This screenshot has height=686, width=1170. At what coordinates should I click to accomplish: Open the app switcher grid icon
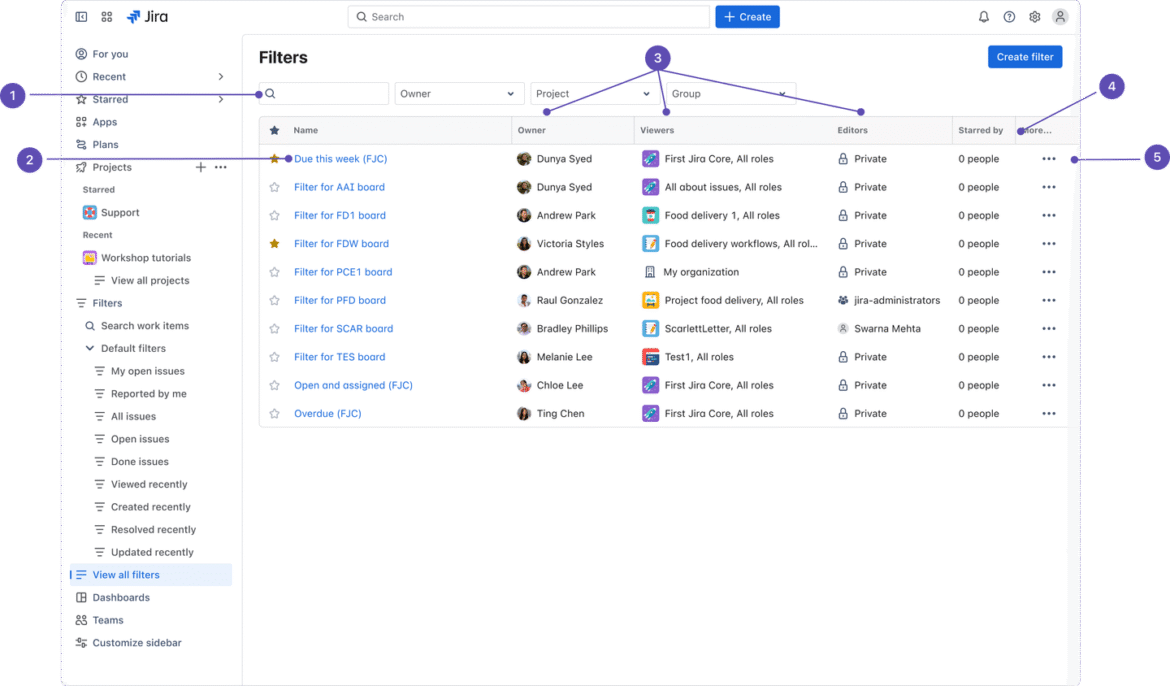click(x=107, y=17)
